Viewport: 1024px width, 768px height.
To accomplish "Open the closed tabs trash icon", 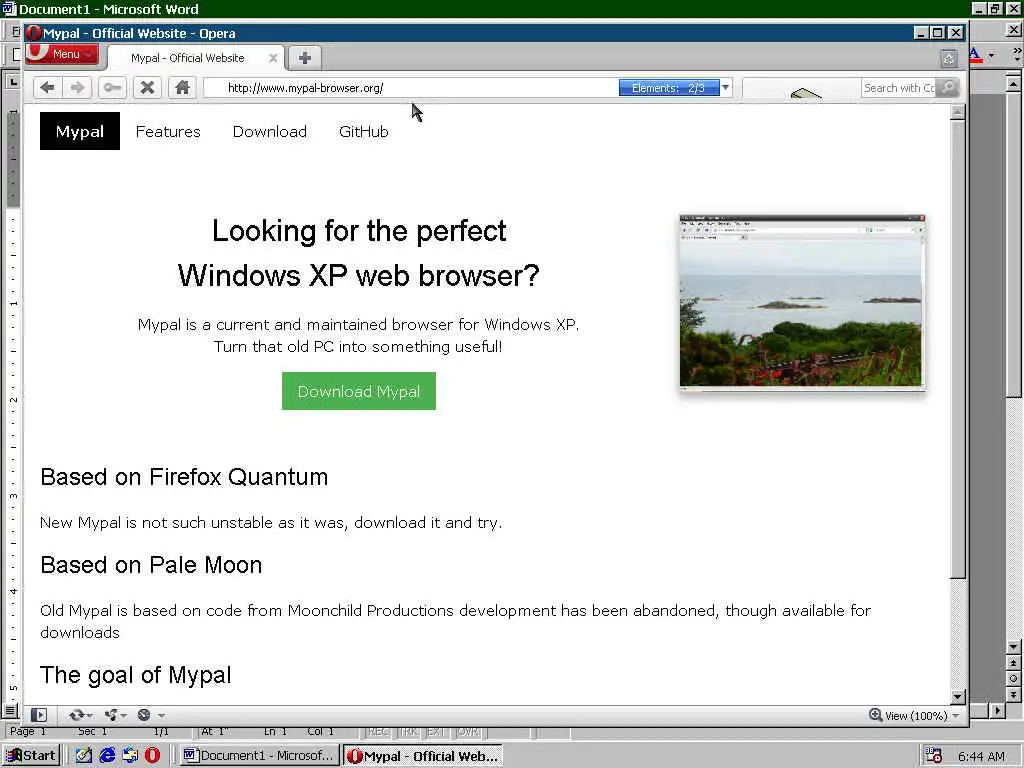I will click(949, 59).
